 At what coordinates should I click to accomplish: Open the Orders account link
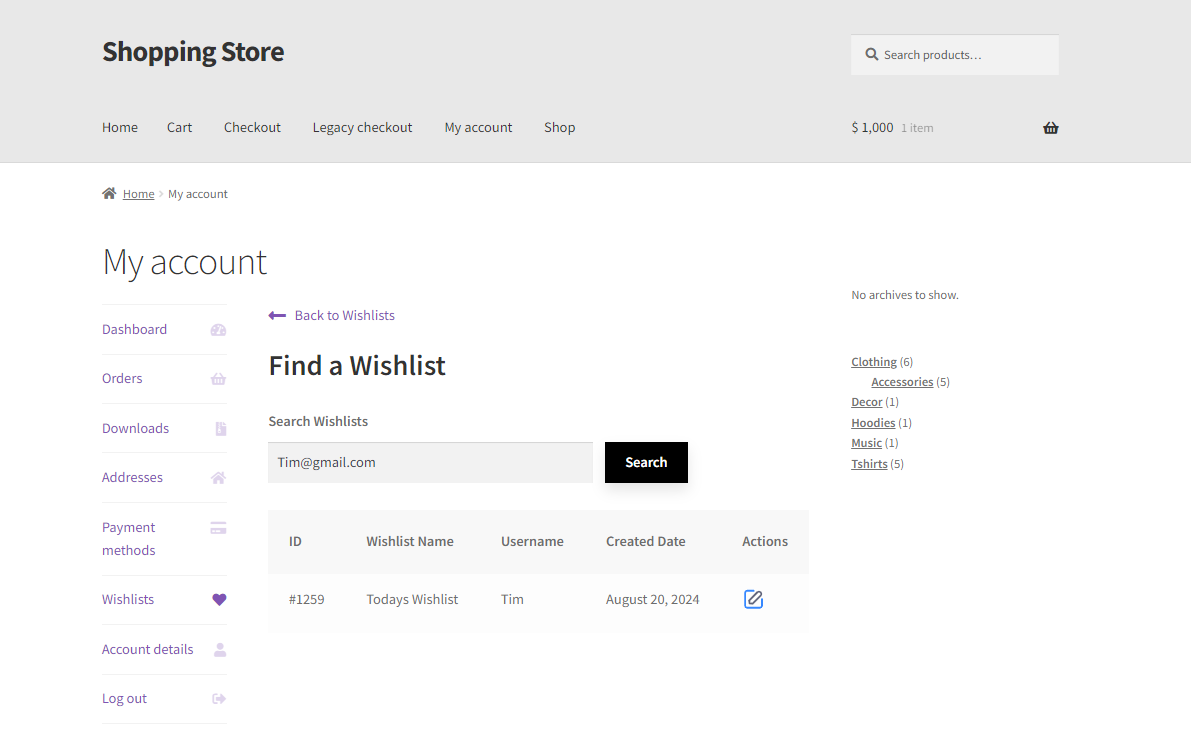tap(122, 378)
